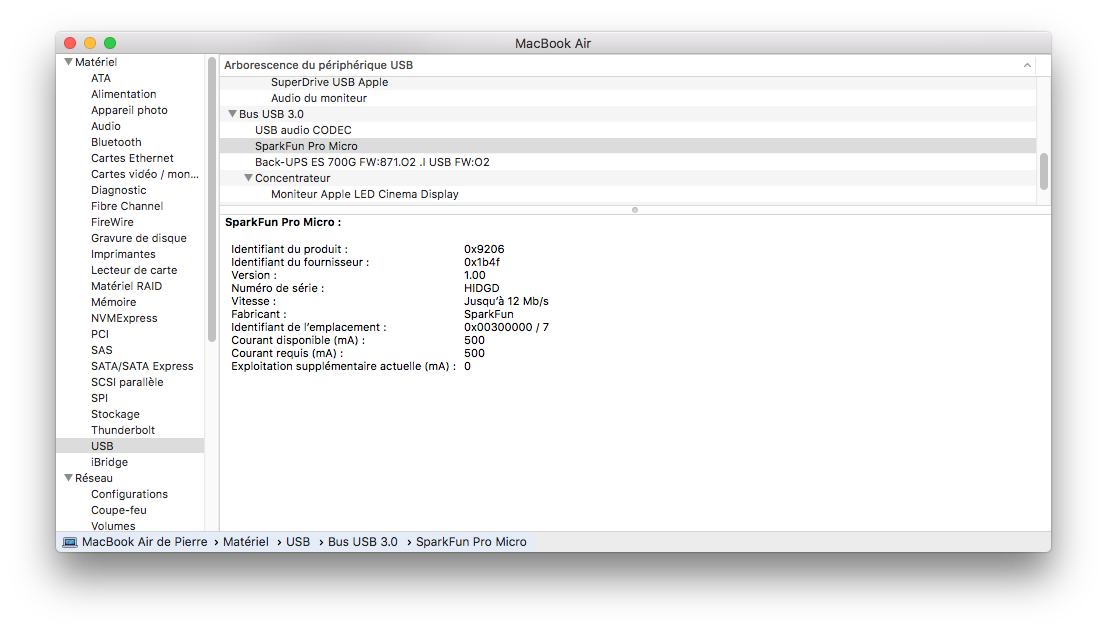Viewport: 1107px width, 632px height.
Task: Click the USB tree vertical scrollbar thumb
Action: pos(1043,171)
